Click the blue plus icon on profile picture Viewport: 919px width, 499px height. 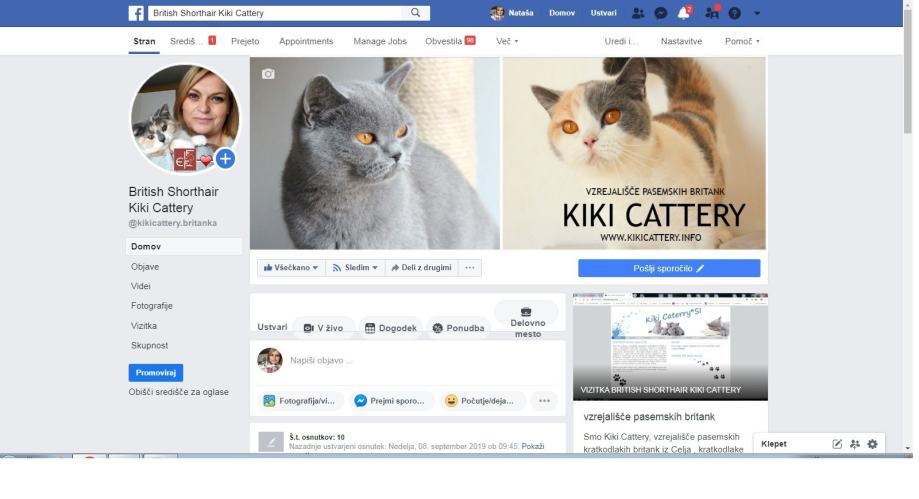[225, 159]
